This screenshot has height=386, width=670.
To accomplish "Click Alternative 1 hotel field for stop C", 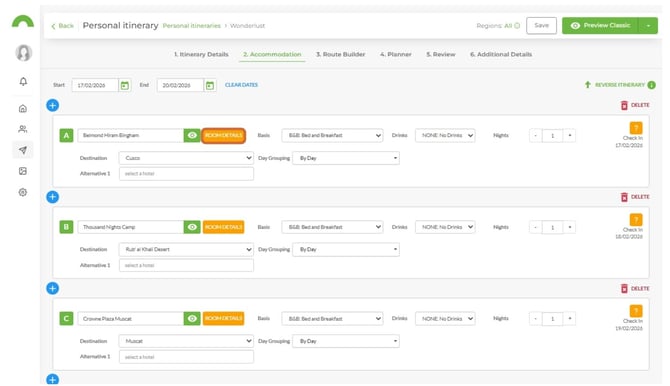I will click(x=186, y=357).
